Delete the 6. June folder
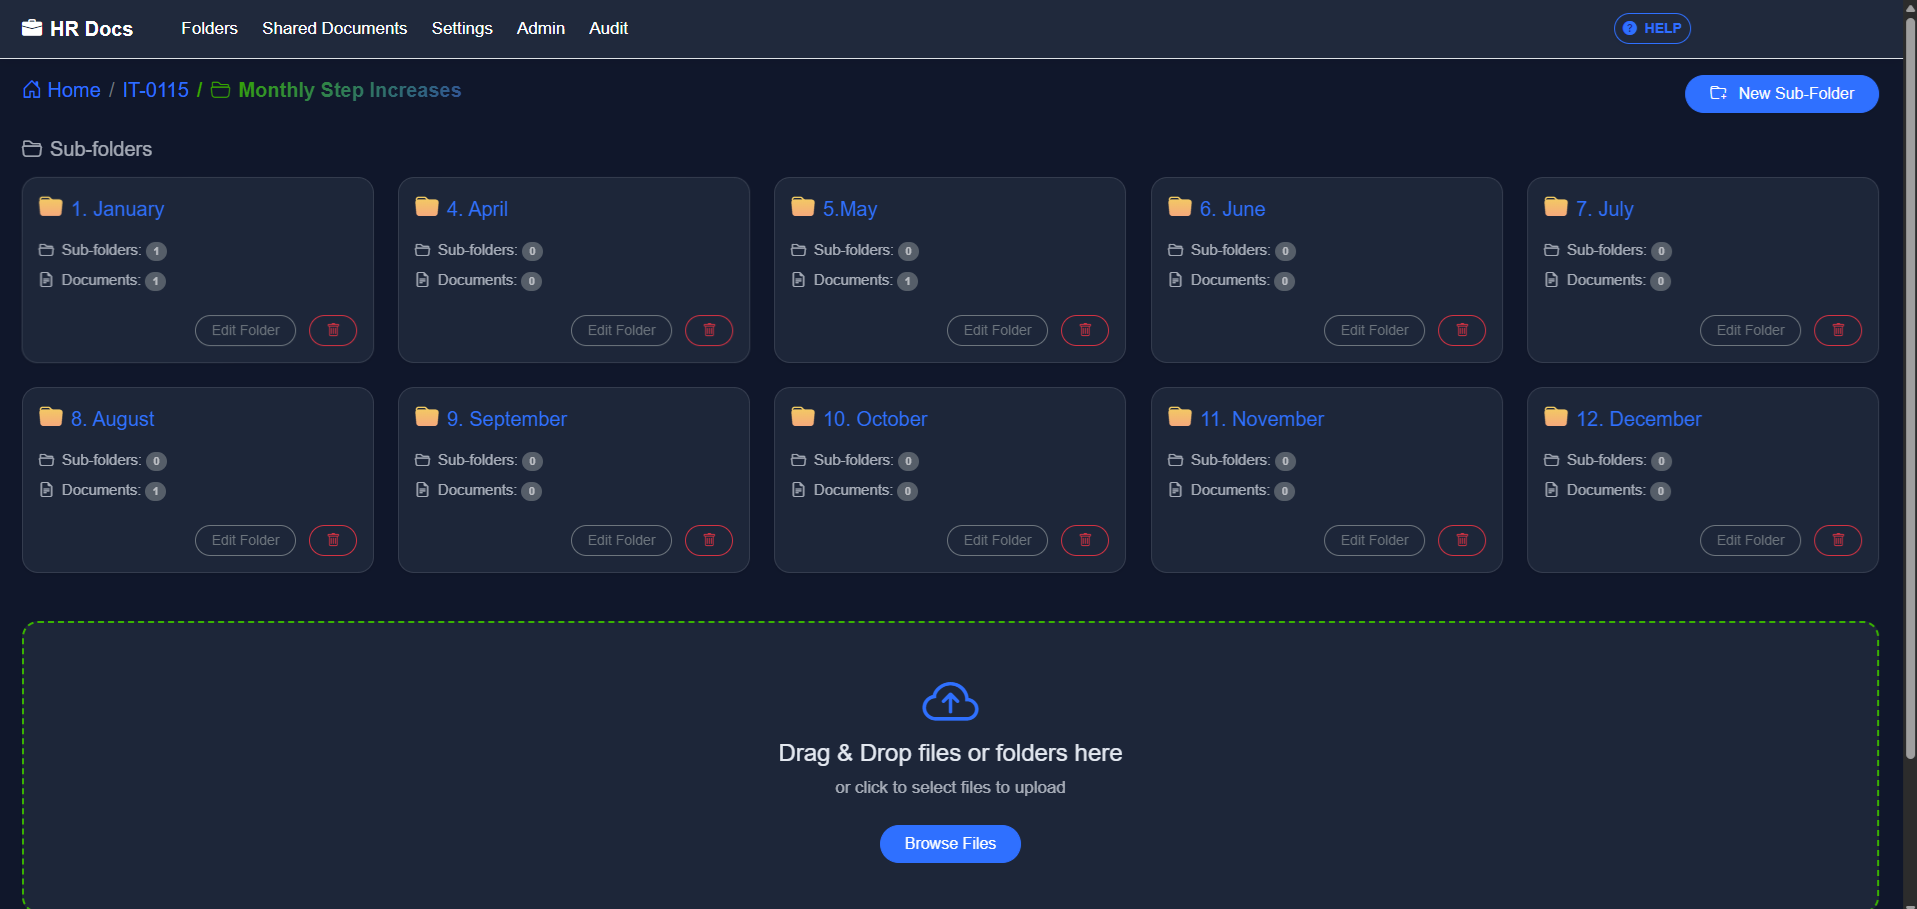1917x909 pixels. 1462,330
